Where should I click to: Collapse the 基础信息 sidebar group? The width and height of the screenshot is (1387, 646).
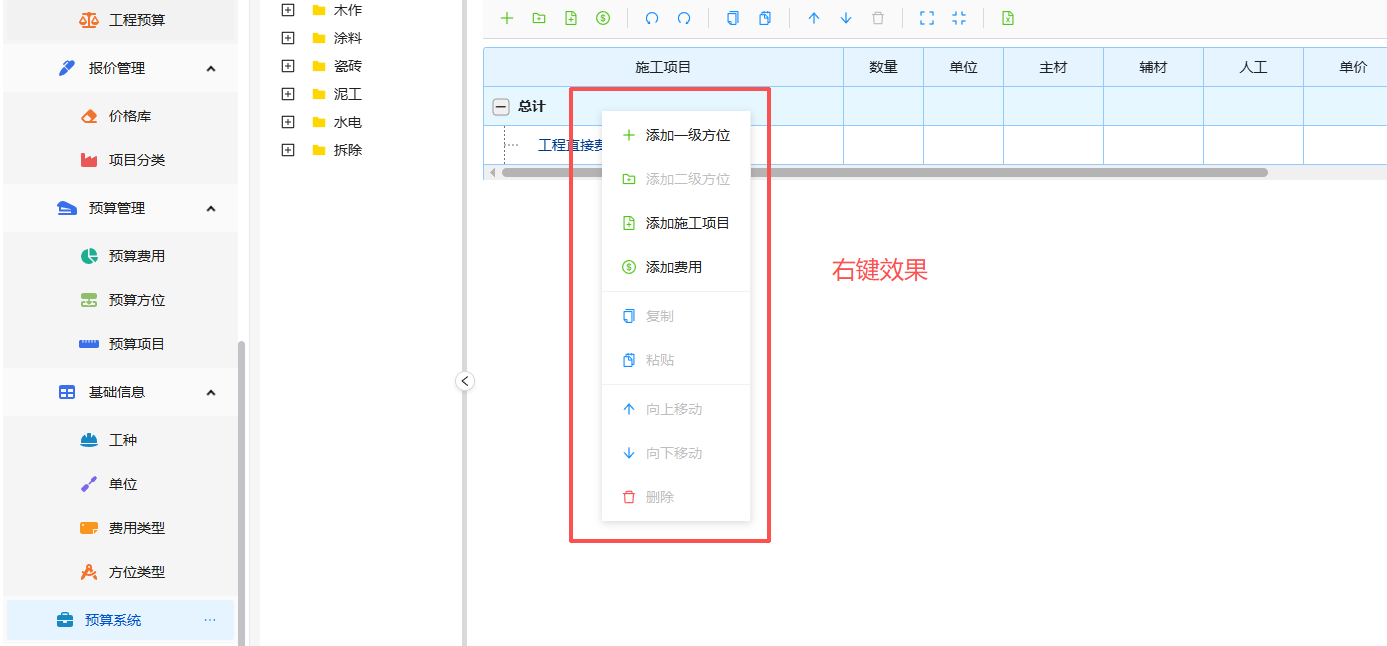tap(211, 392)
